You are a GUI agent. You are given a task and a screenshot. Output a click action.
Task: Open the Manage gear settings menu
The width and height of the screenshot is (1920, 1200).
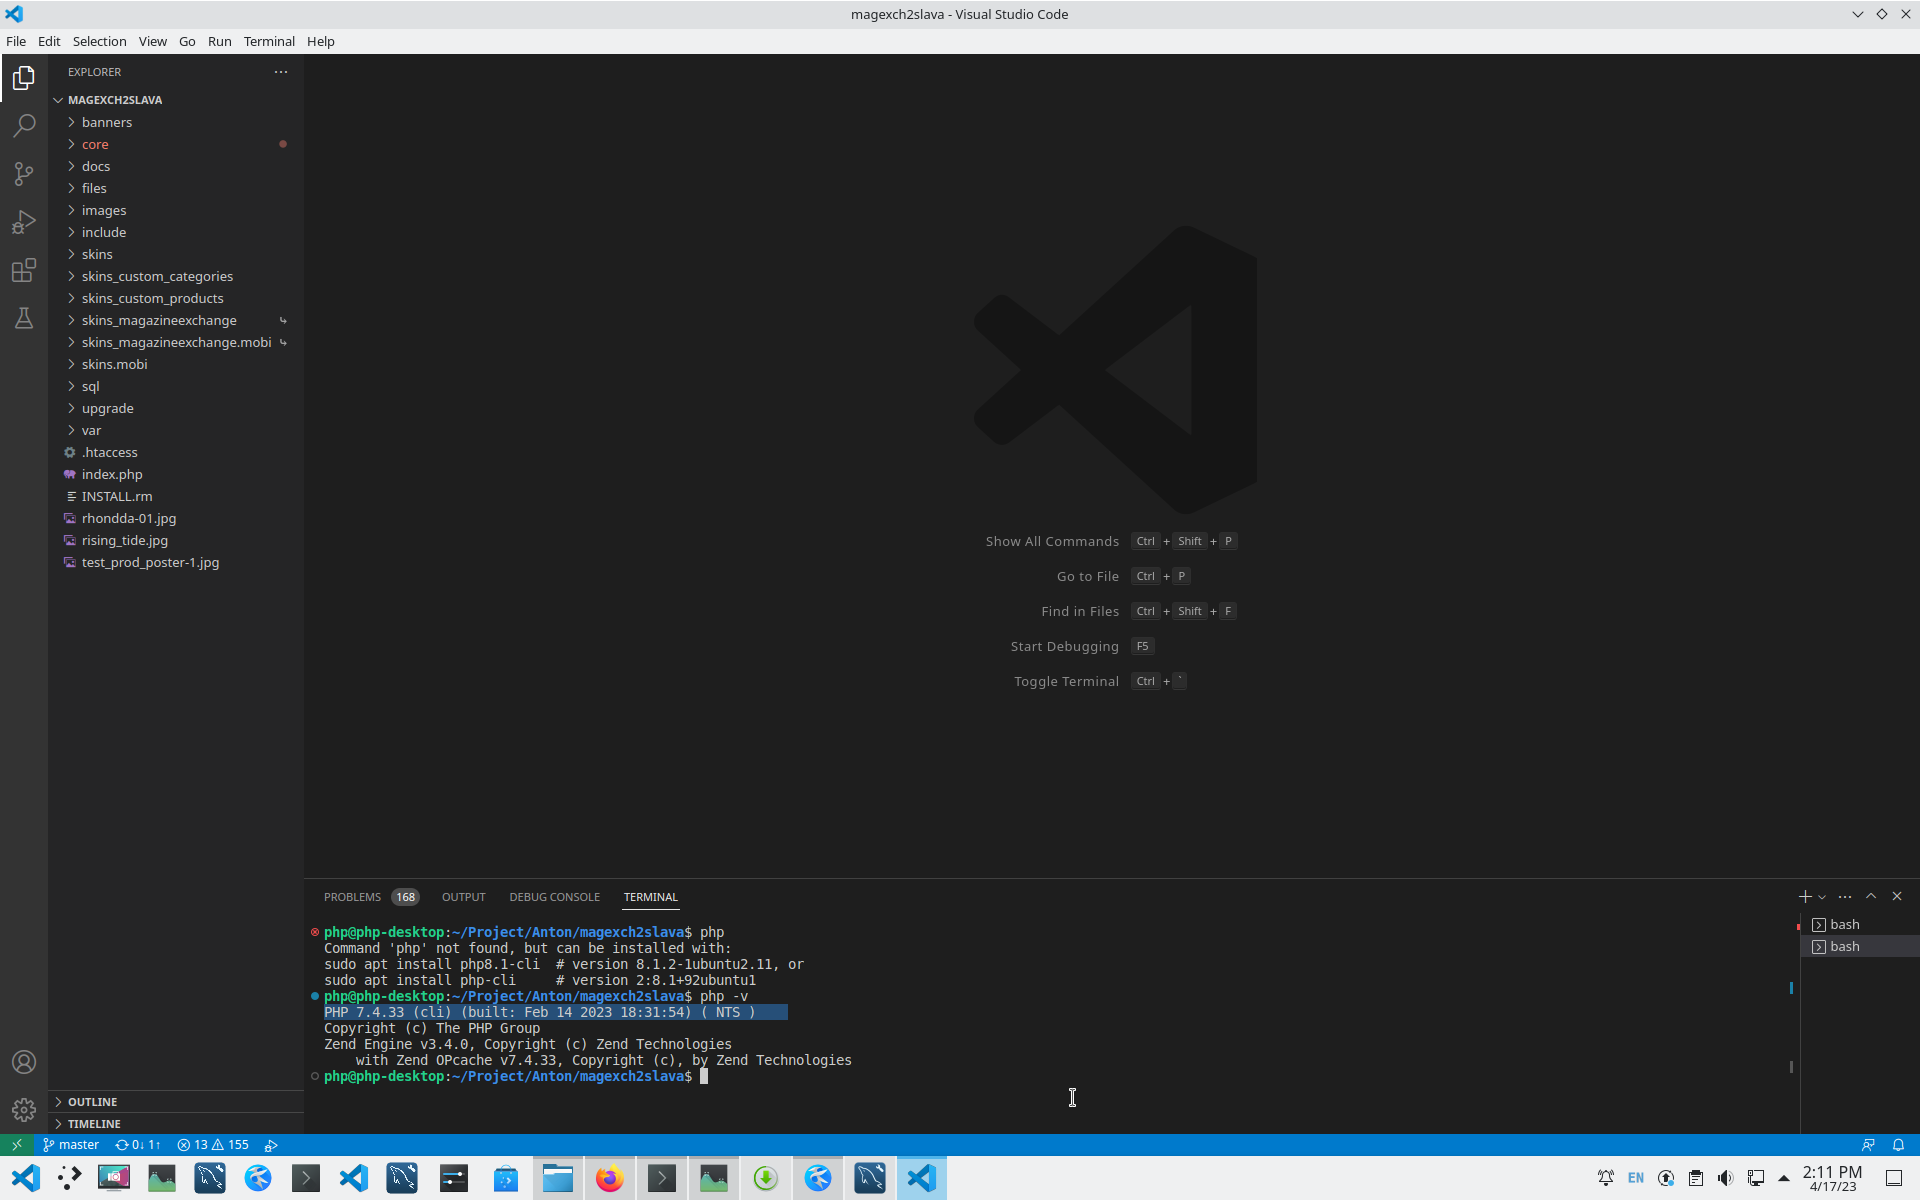point(24,1110)
